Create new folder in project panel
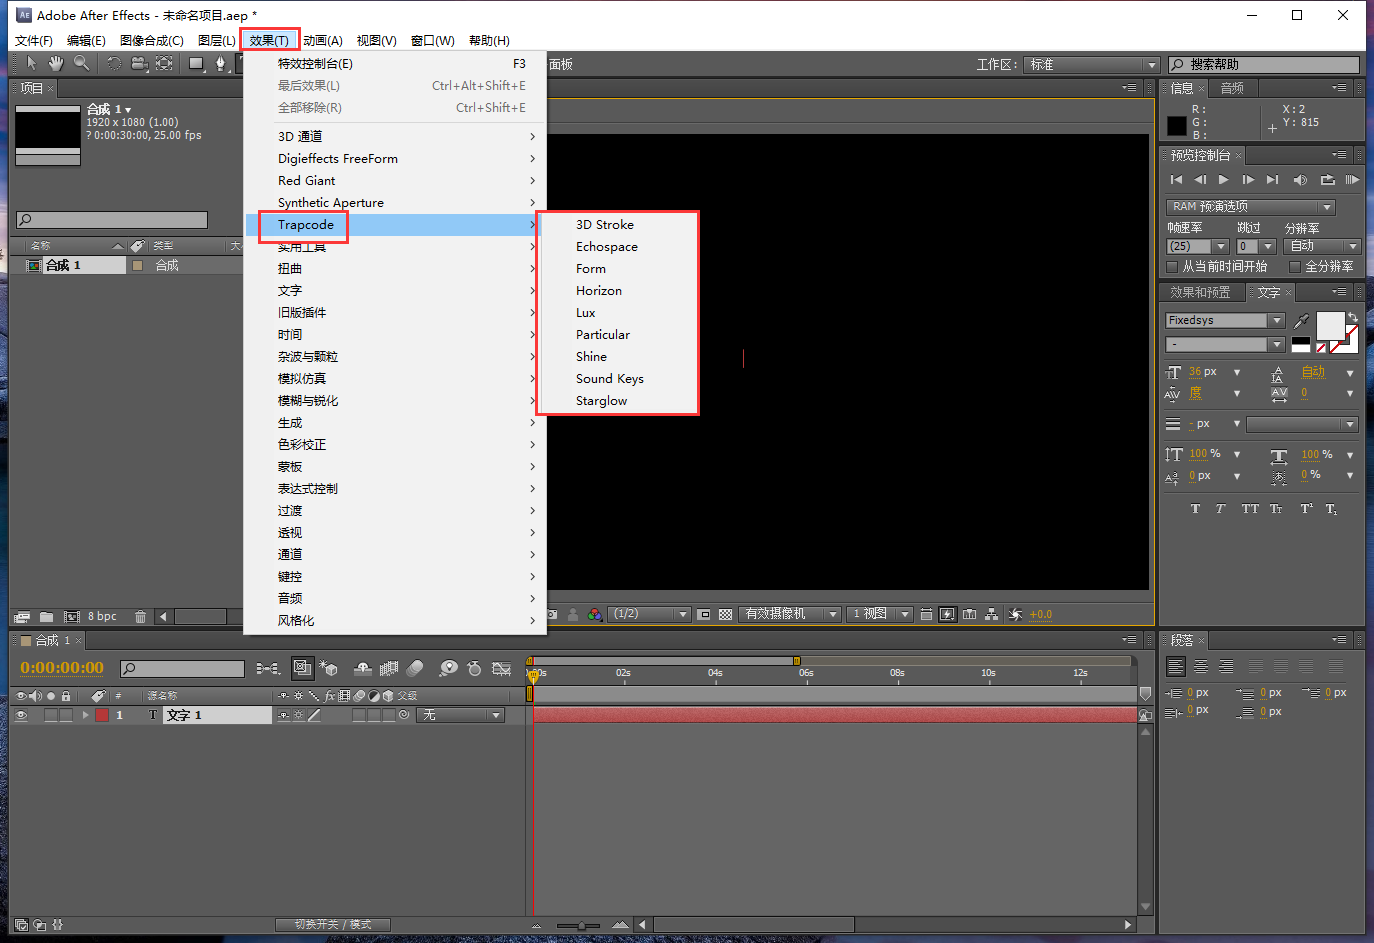Screen dimensions: 1374x943 (x=46, y=617)
